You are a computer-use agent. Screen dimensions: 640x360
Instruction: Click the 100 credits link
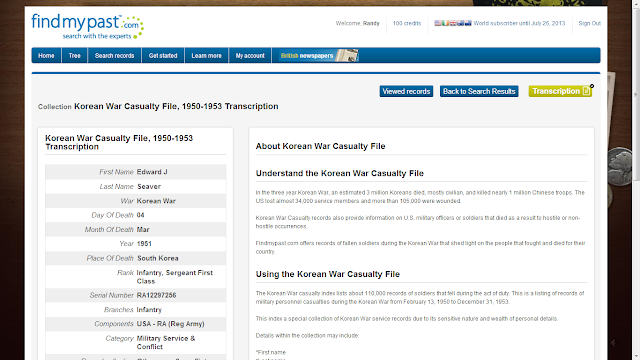pyautogui.click(x=407, y=23)
